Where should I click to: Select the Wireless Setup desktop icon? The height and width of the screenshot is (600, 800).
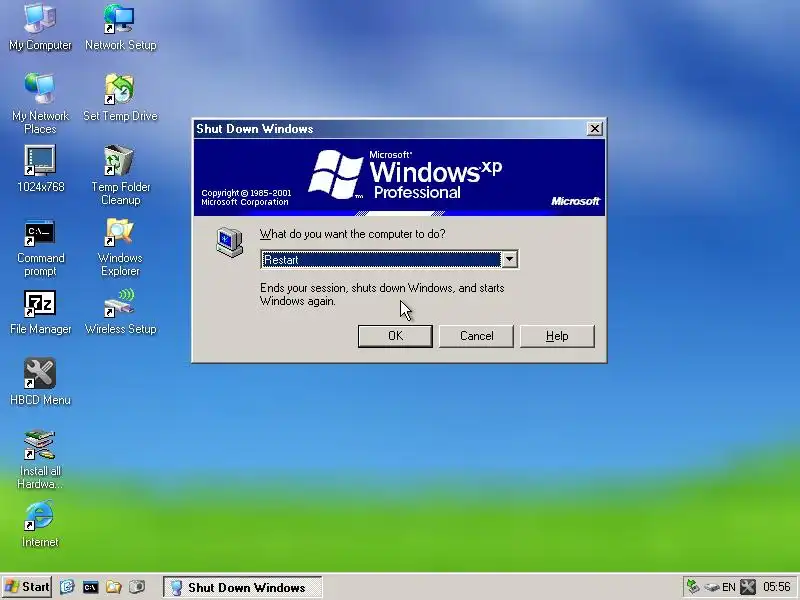coord(120,312)
